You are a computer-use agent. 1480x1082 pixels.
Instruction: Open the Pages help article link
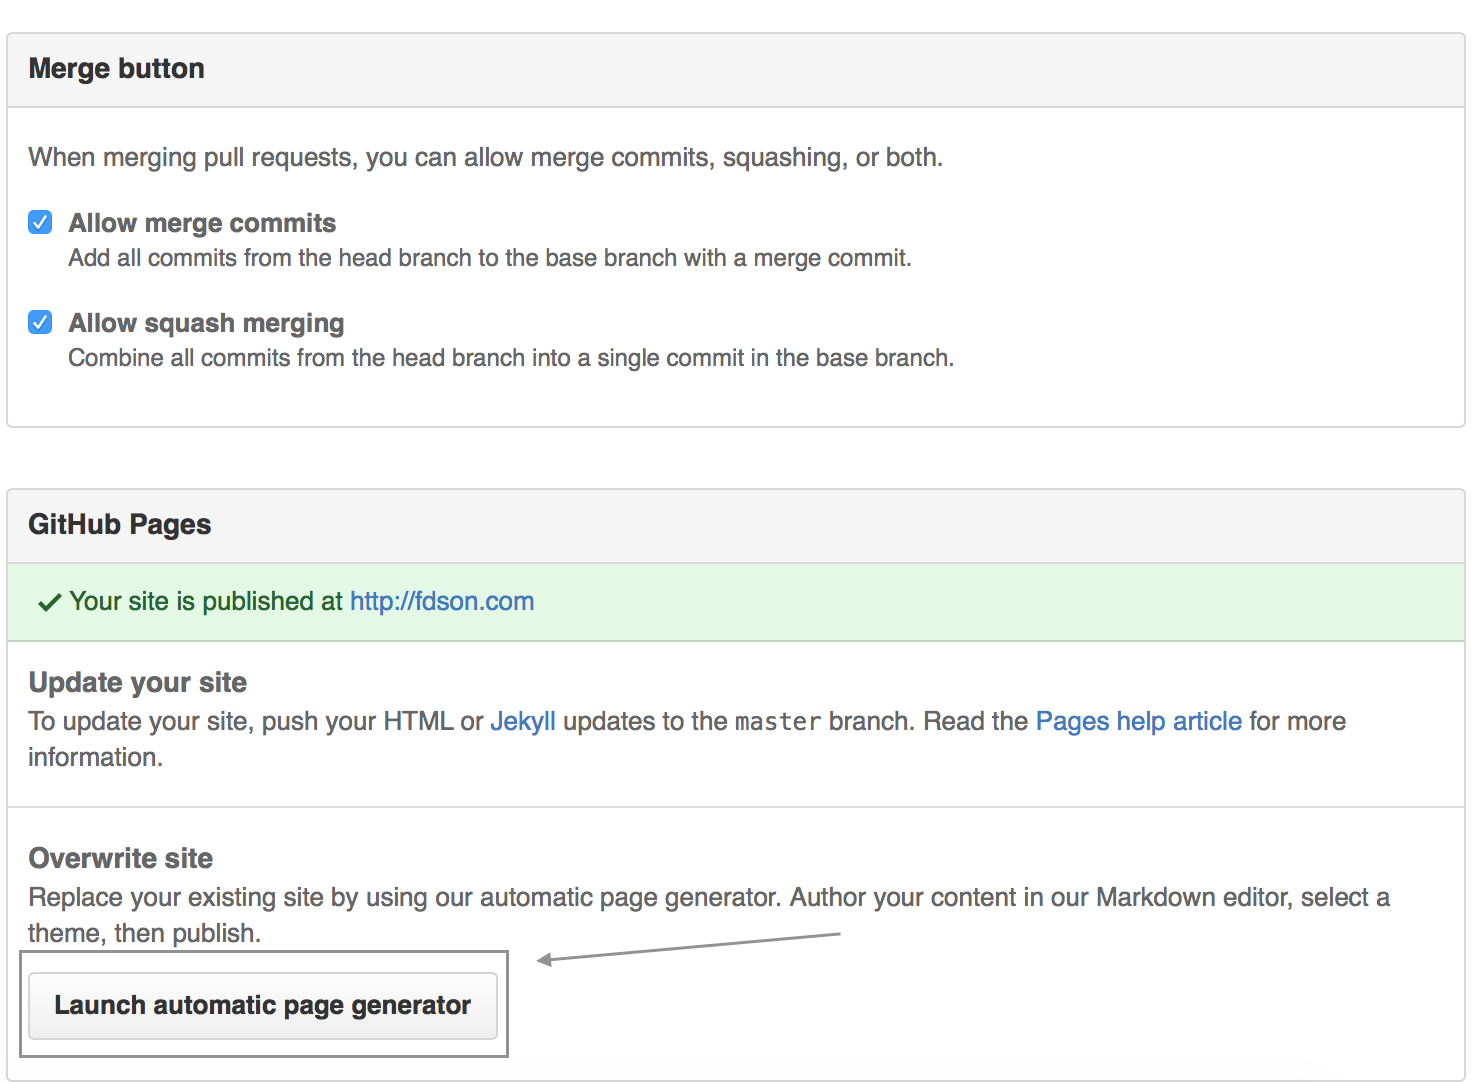point(1138,721)
